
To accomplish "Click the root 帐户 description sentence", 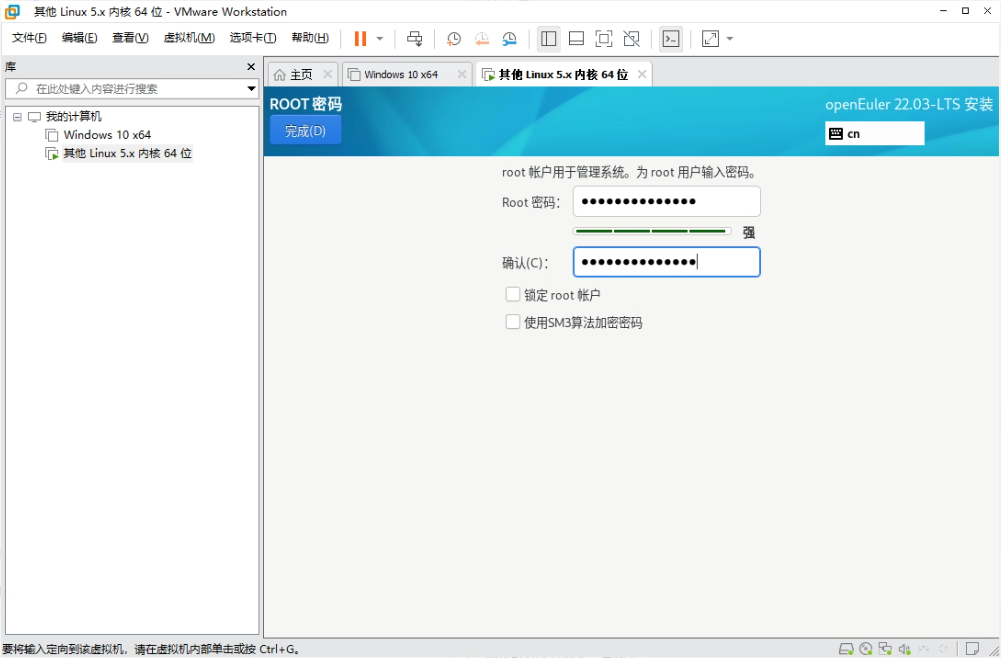I will coord(631,172).
